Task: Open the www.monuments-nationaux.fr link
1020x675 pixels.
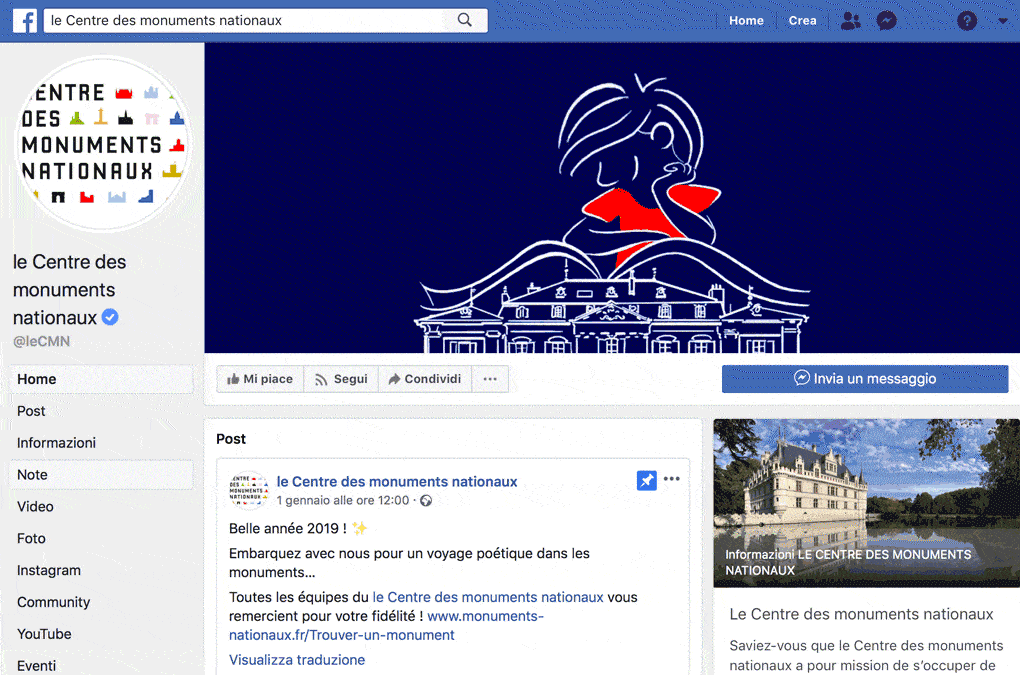Action: 386,626
